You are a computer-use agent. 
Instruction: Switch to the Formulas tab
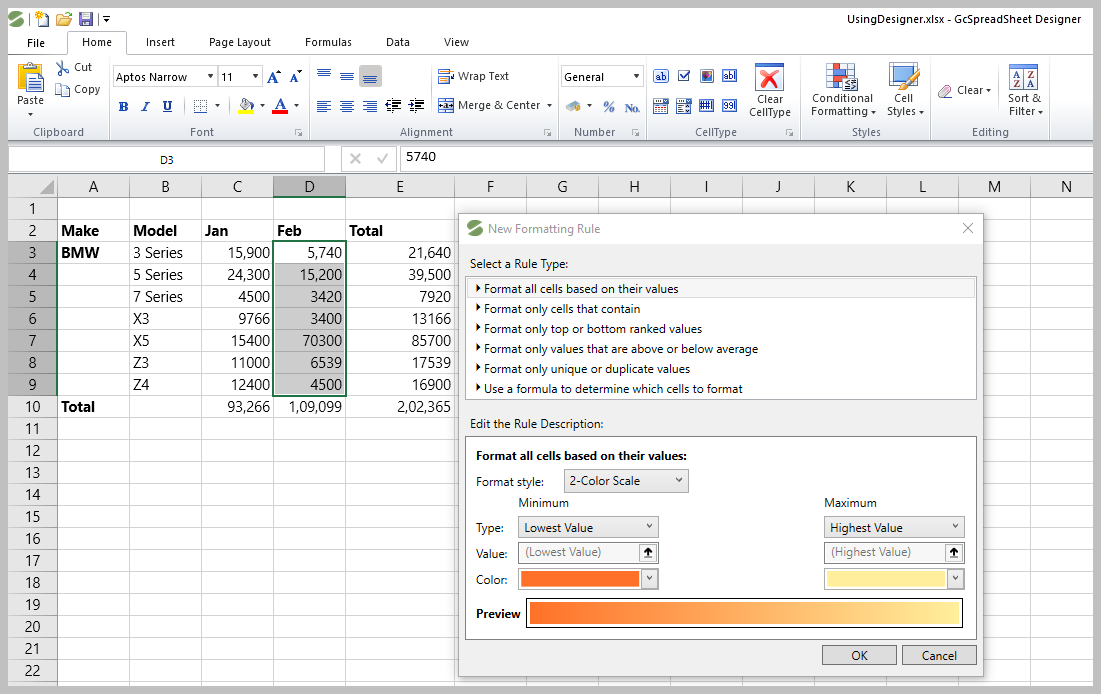pos(328,42)
